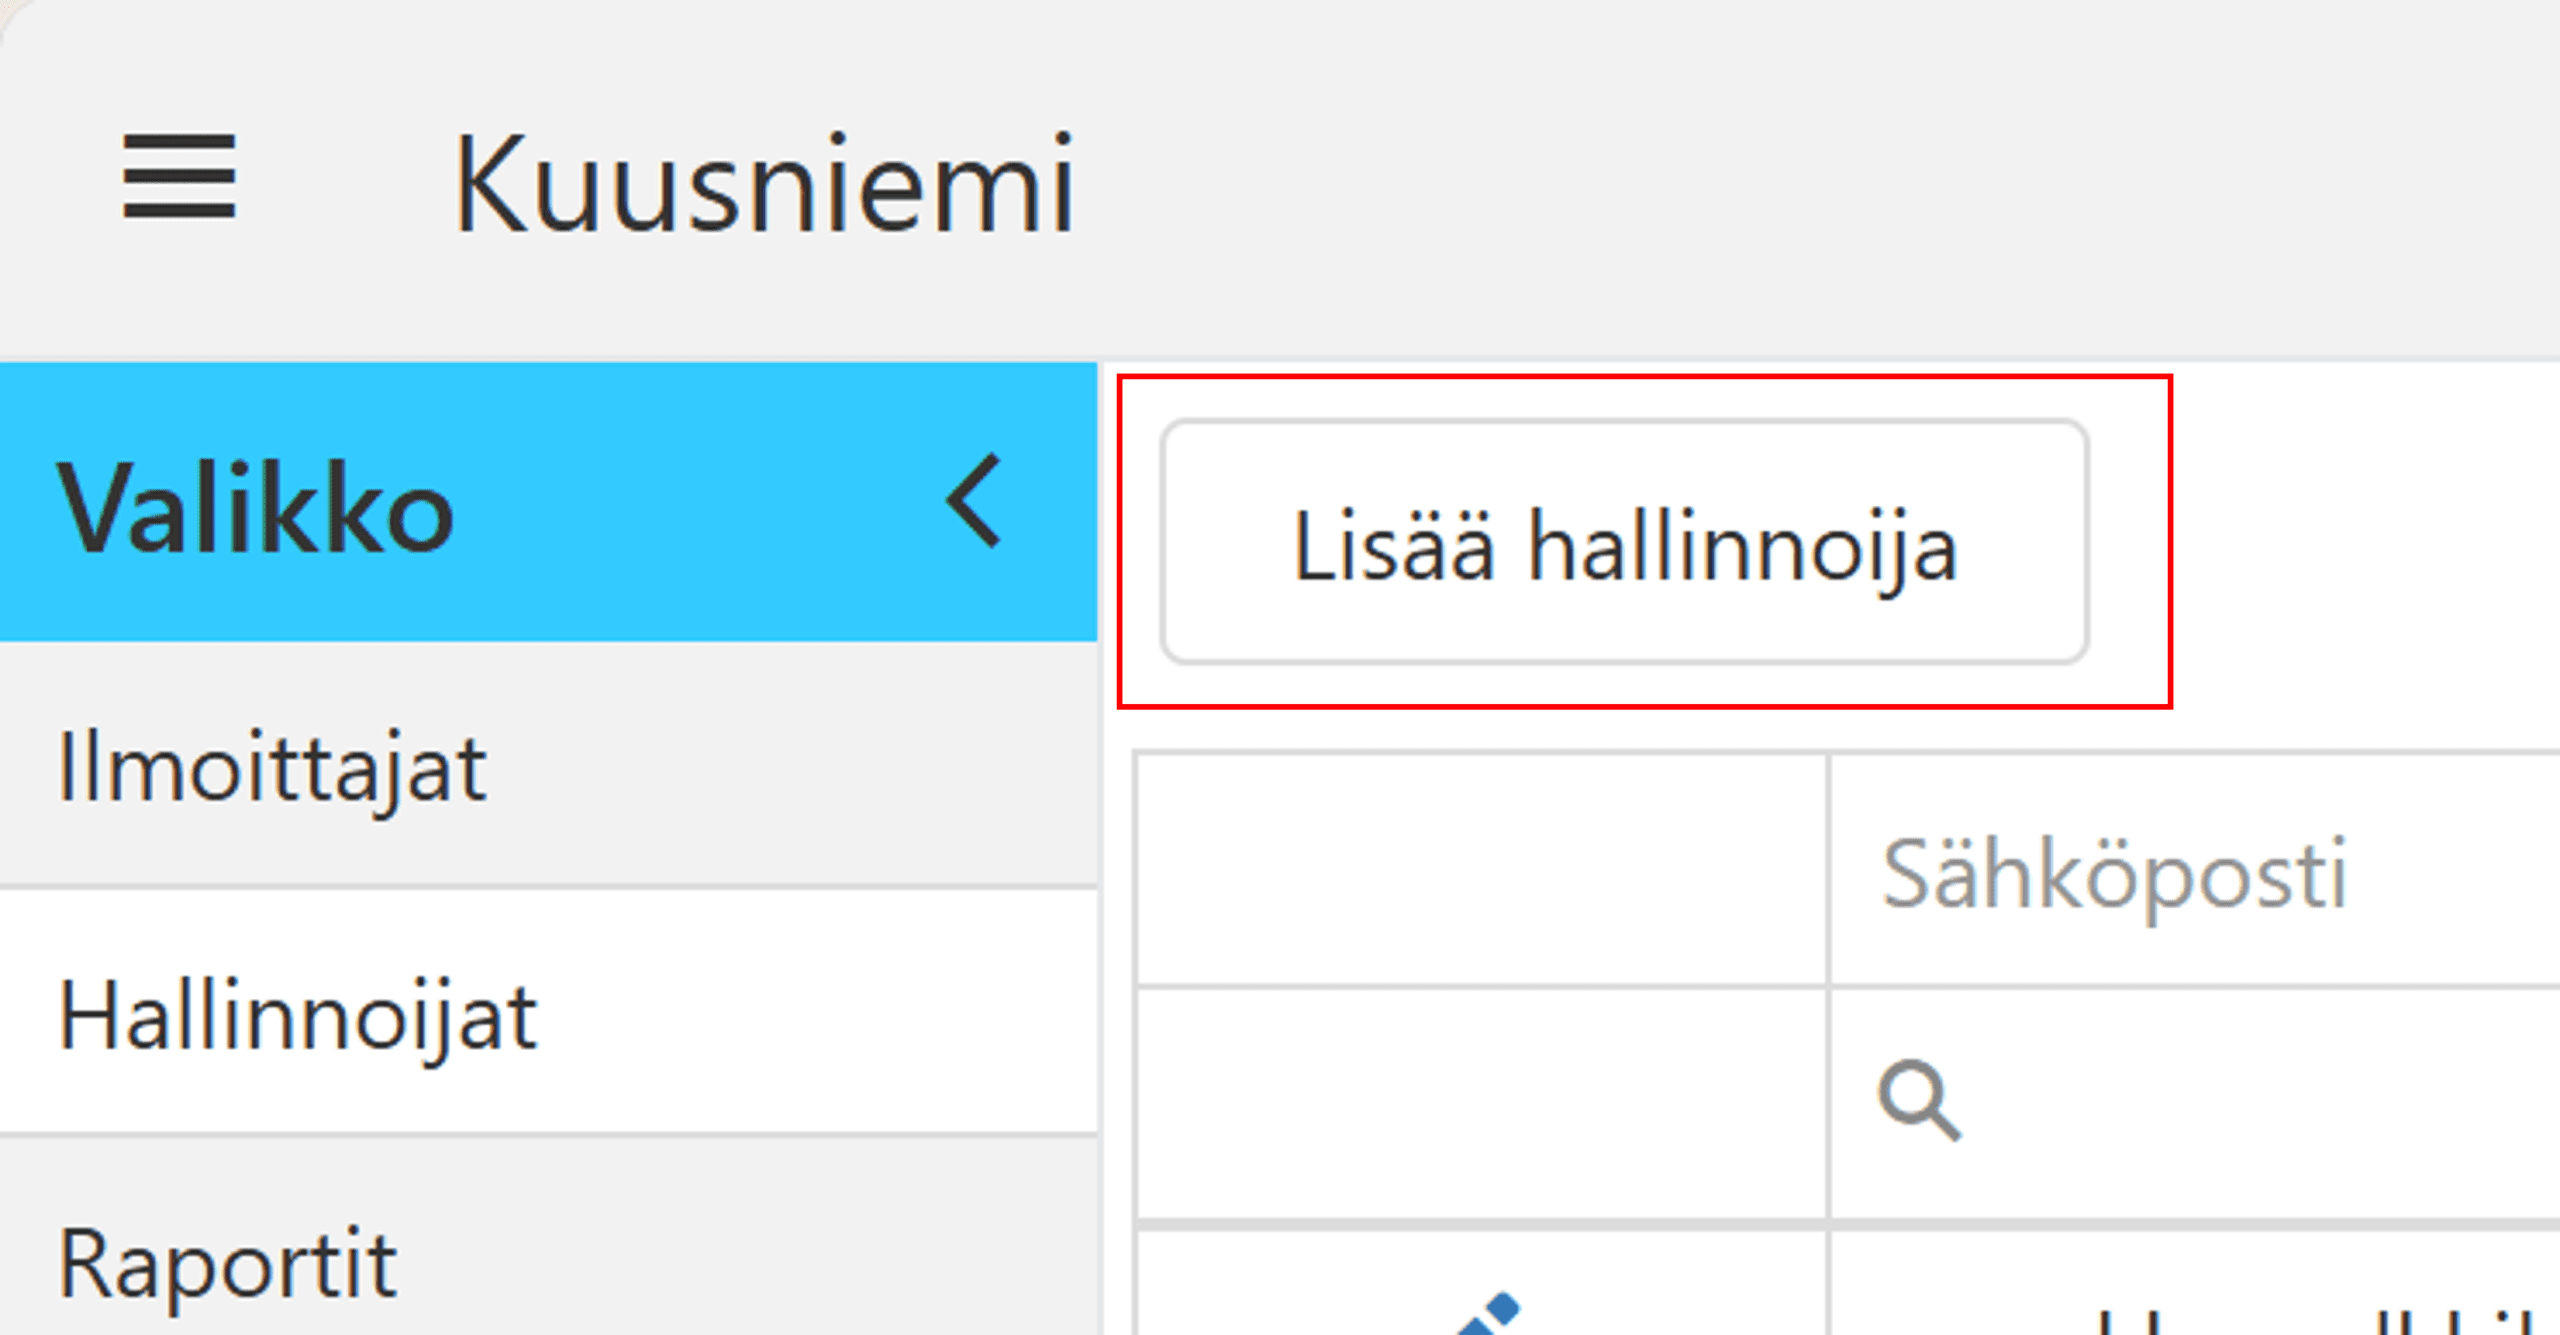Image resolution: width=2560 pixels, height=1335 pixels.
Task: Go to Raportit in the sidebar
Action: pos(228,1264)
